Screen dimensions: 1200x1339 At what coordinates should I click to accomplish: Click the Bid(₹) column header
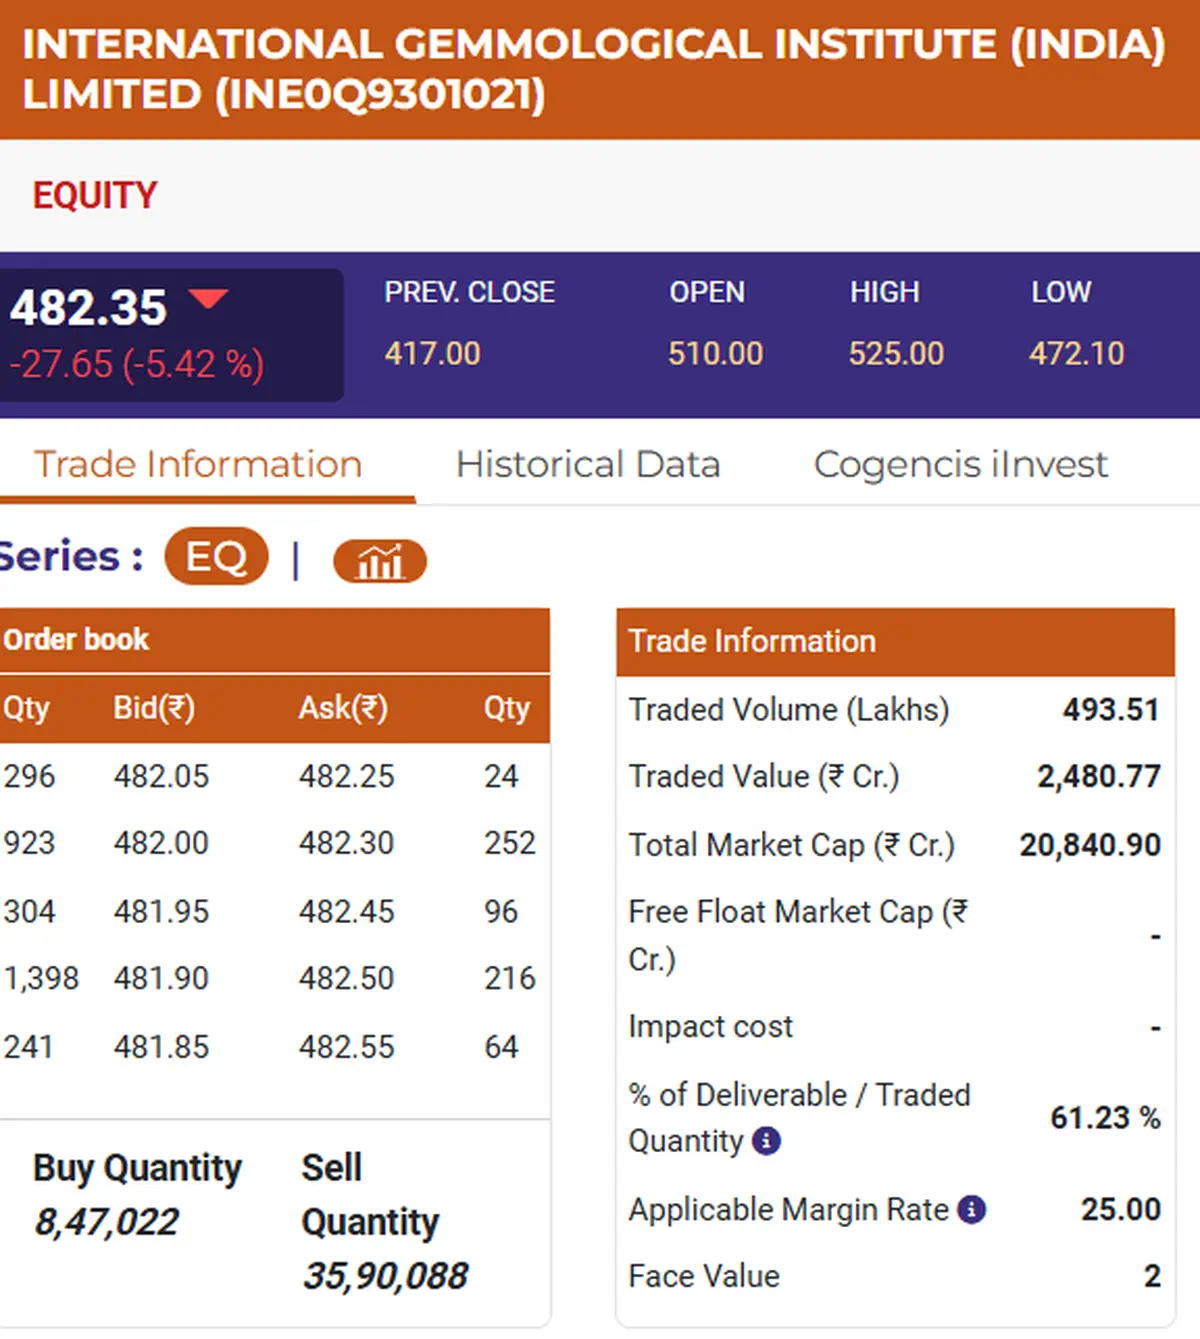[x=154, y=709]
